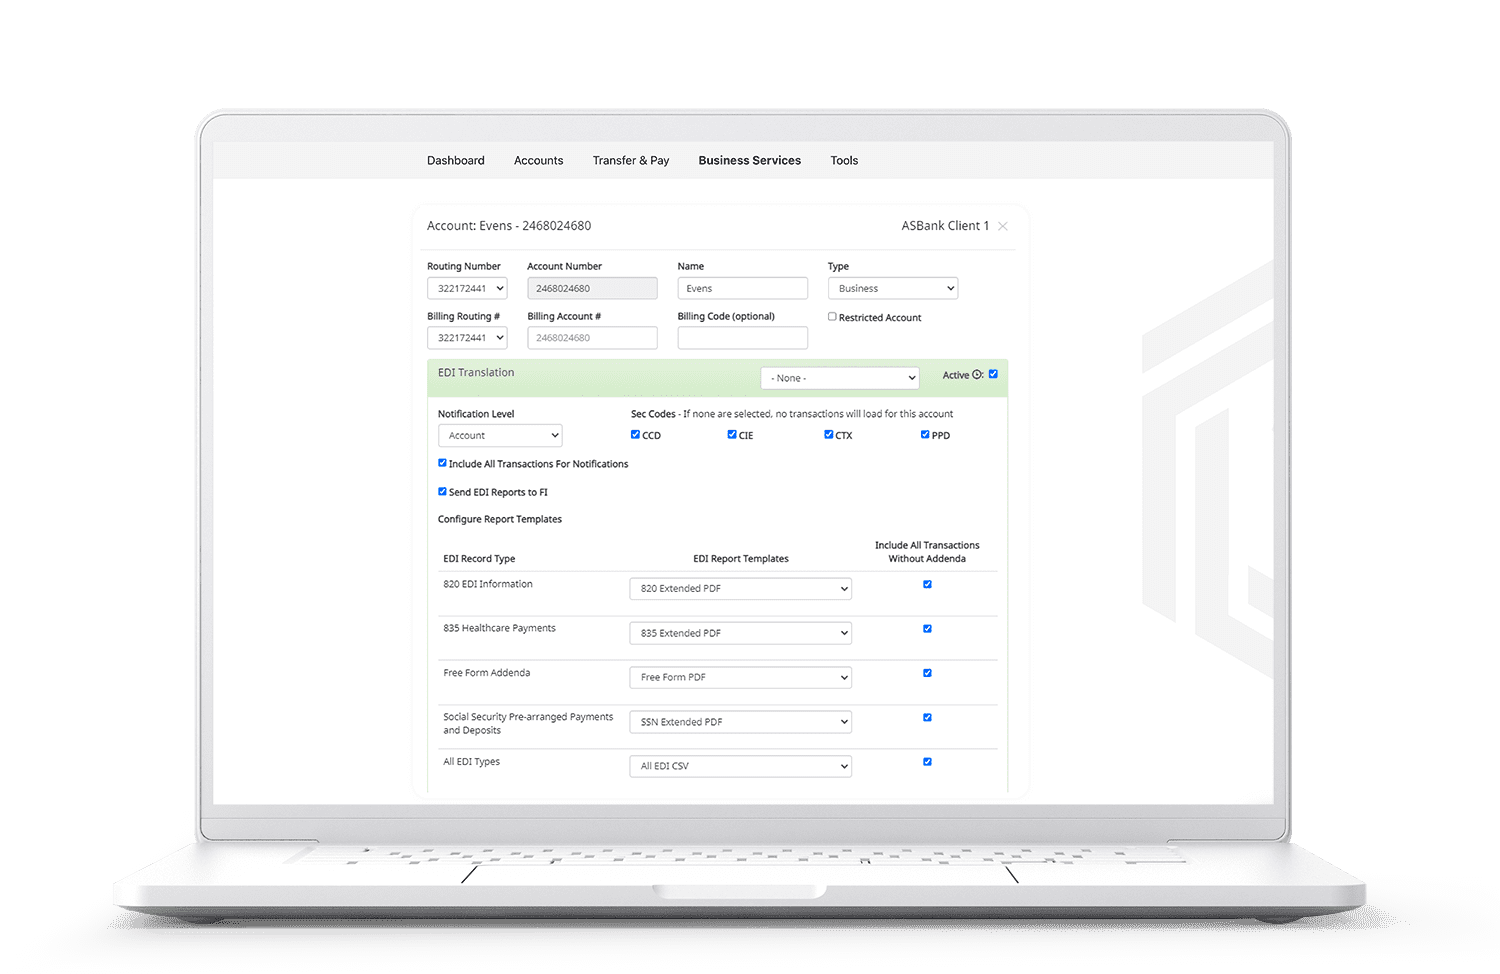Click the Billing Account # field
This screenshot has height=974, width=1500.
coord(592,338)
